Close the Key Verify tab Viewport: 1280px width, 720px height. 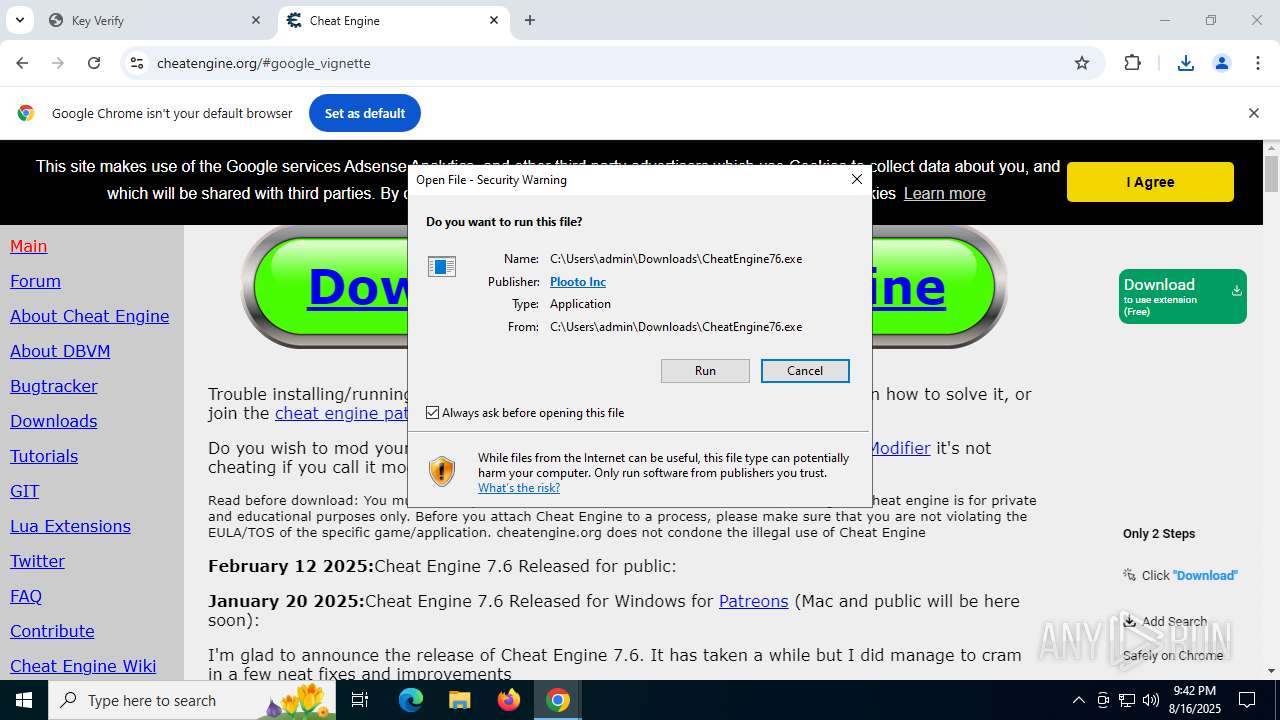pos(256,20)
